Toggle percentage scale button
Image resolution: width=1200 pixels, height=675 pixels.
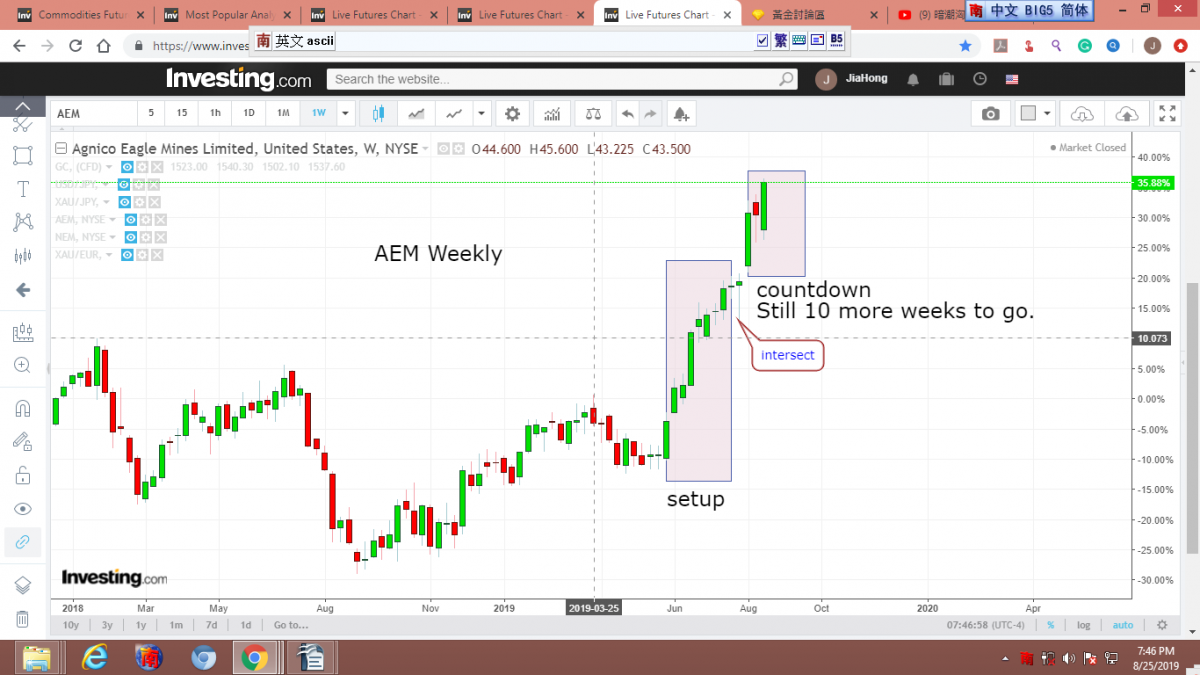coord(1050,625)
